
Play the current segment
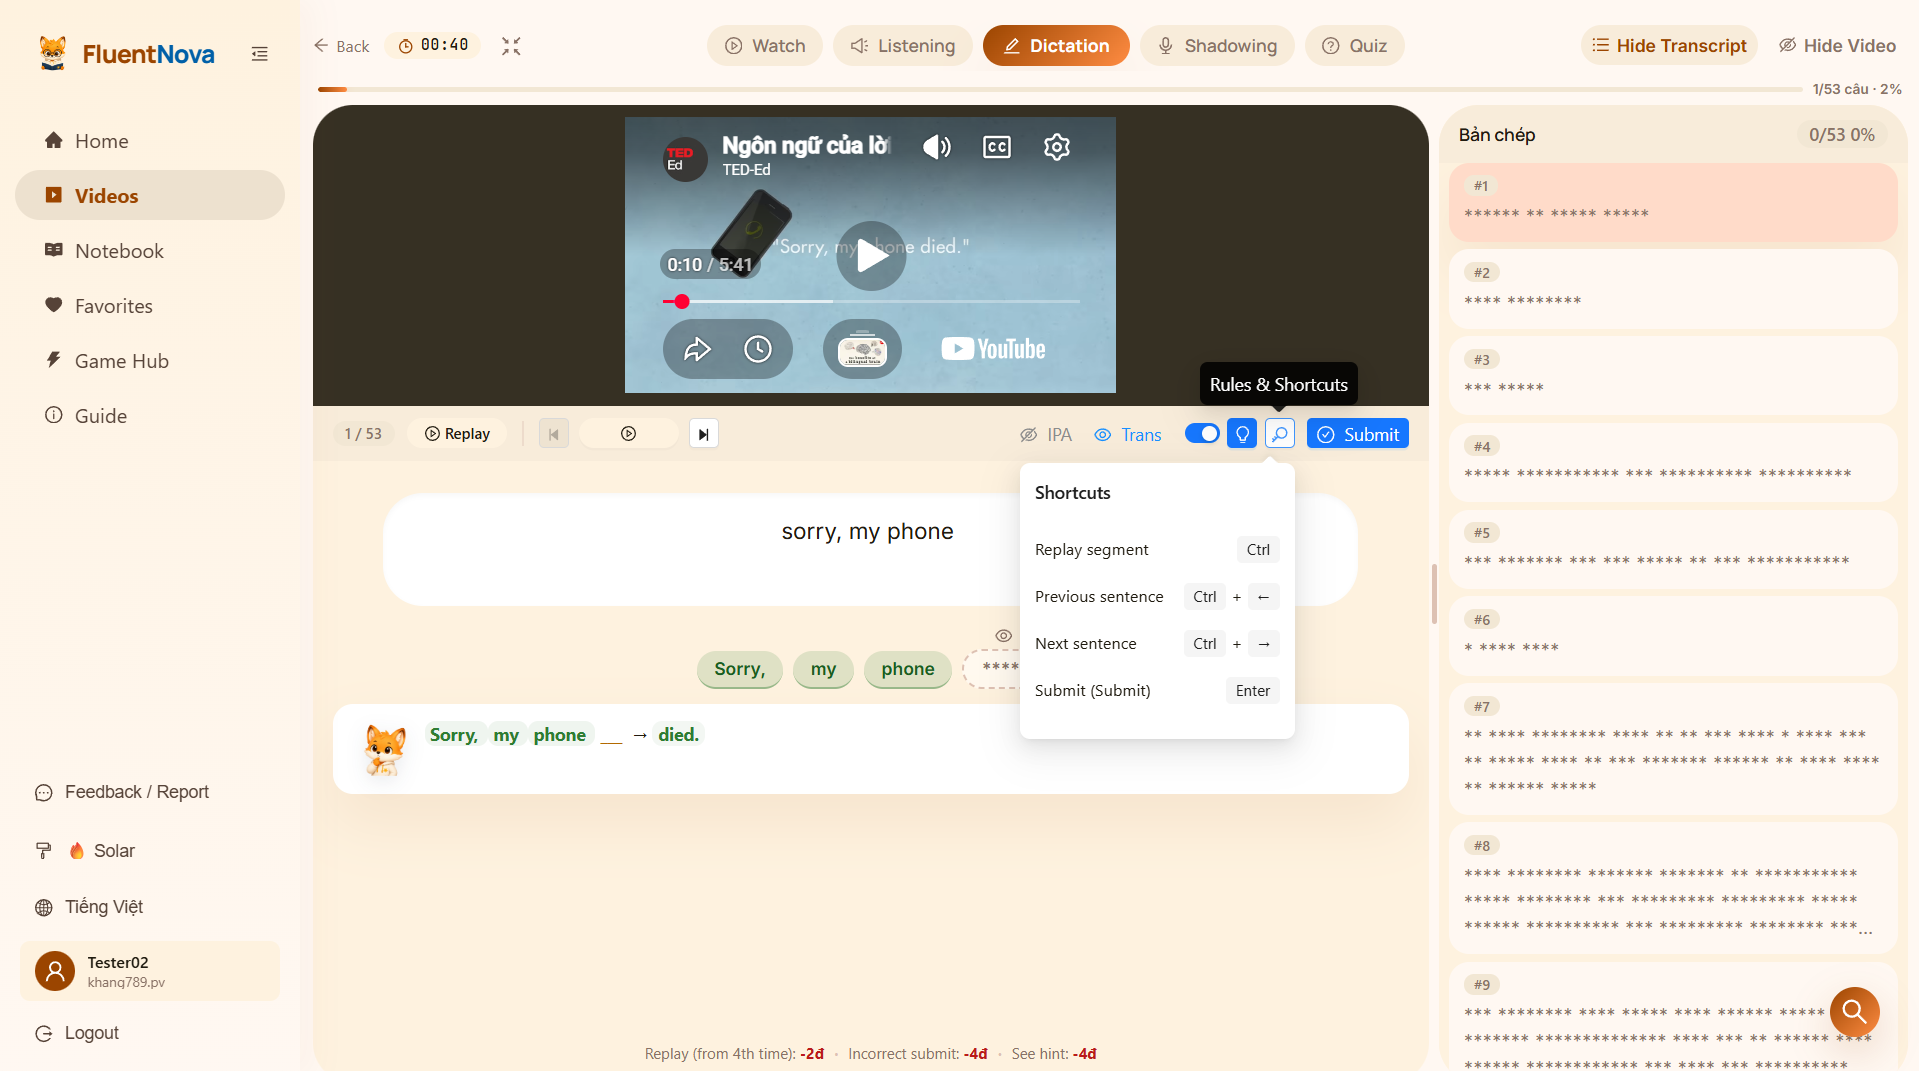click(628, 434)
